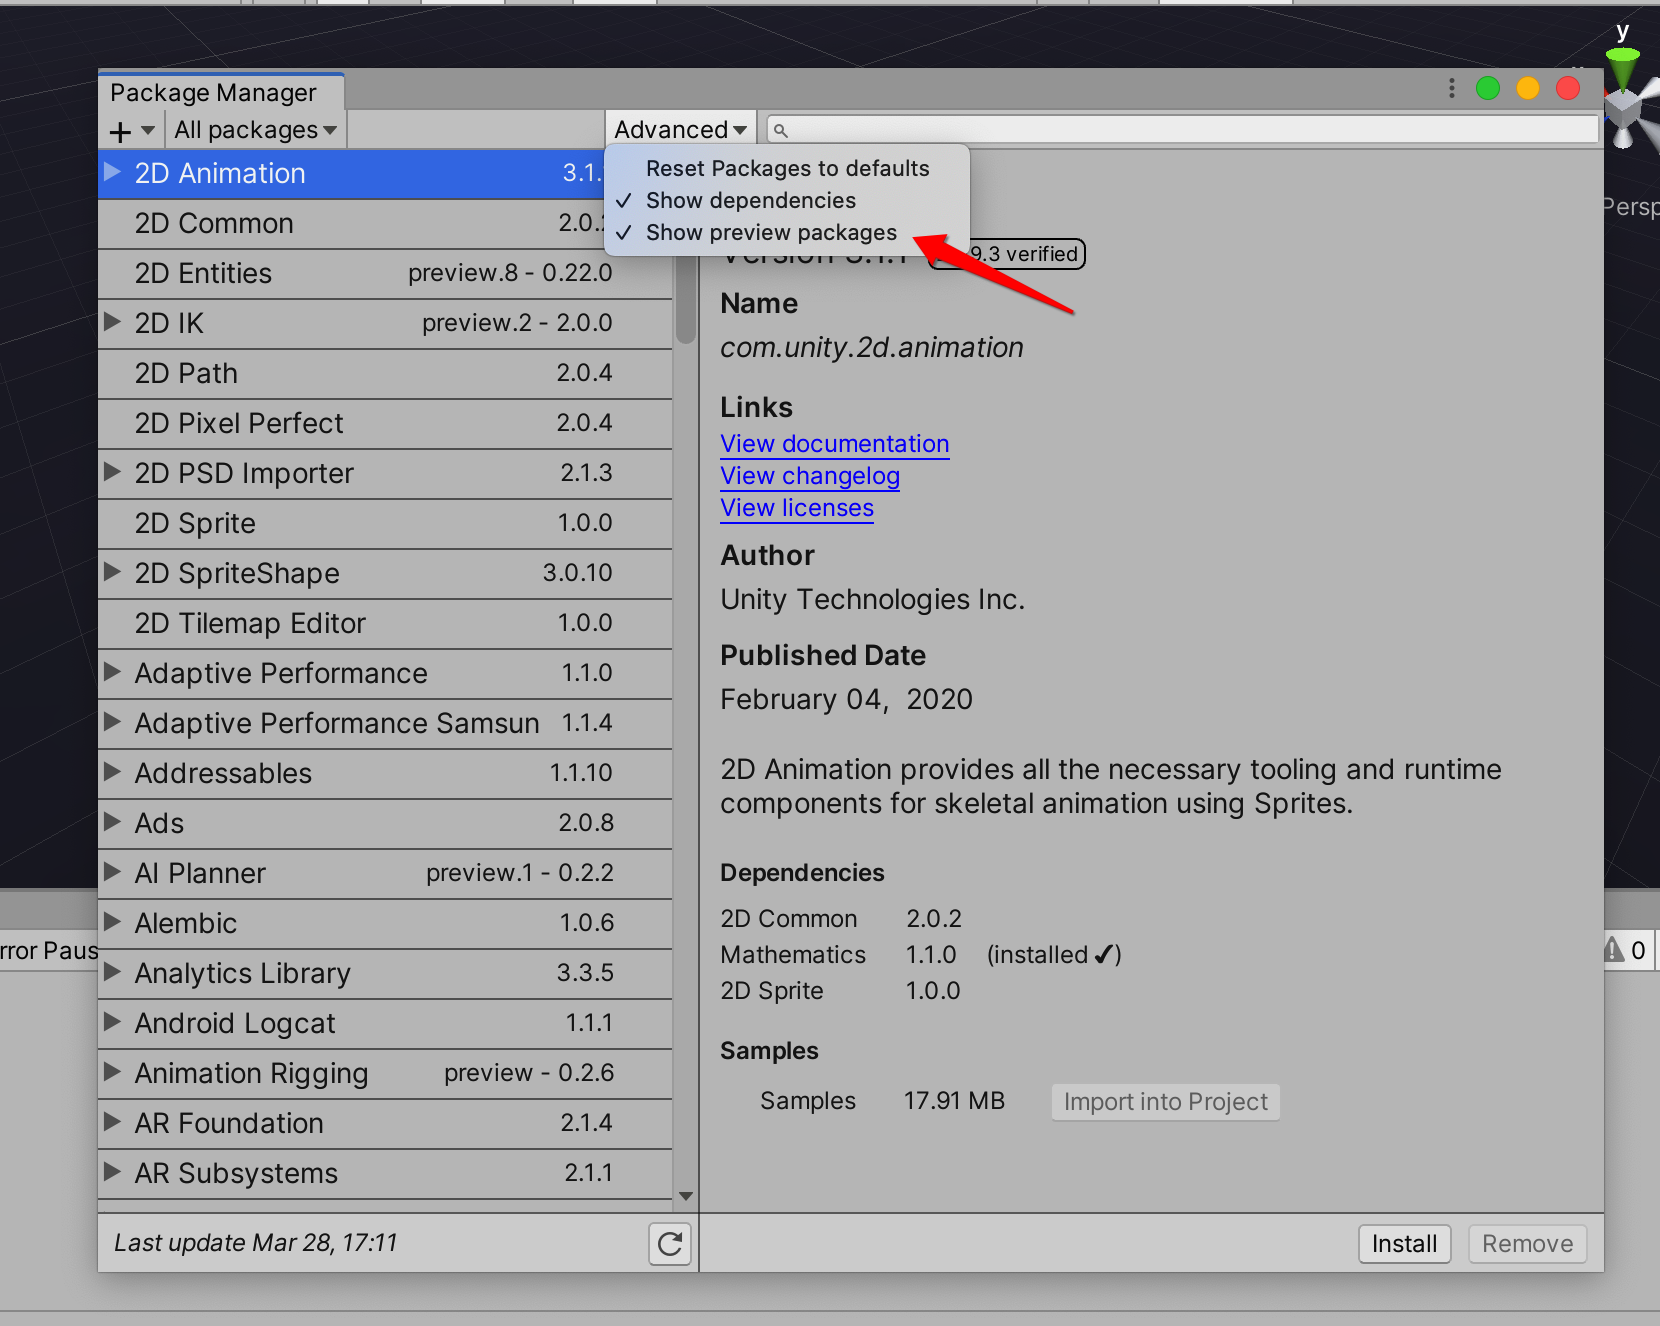The image size is (1660, 1326).
Task: Expand the AR Foundation arrow
Action: coord(113,1122)
